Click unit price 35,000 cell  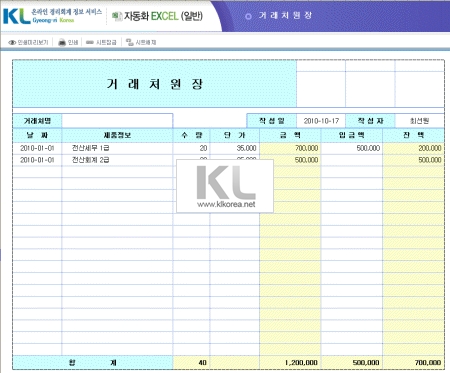click(235, 148)
